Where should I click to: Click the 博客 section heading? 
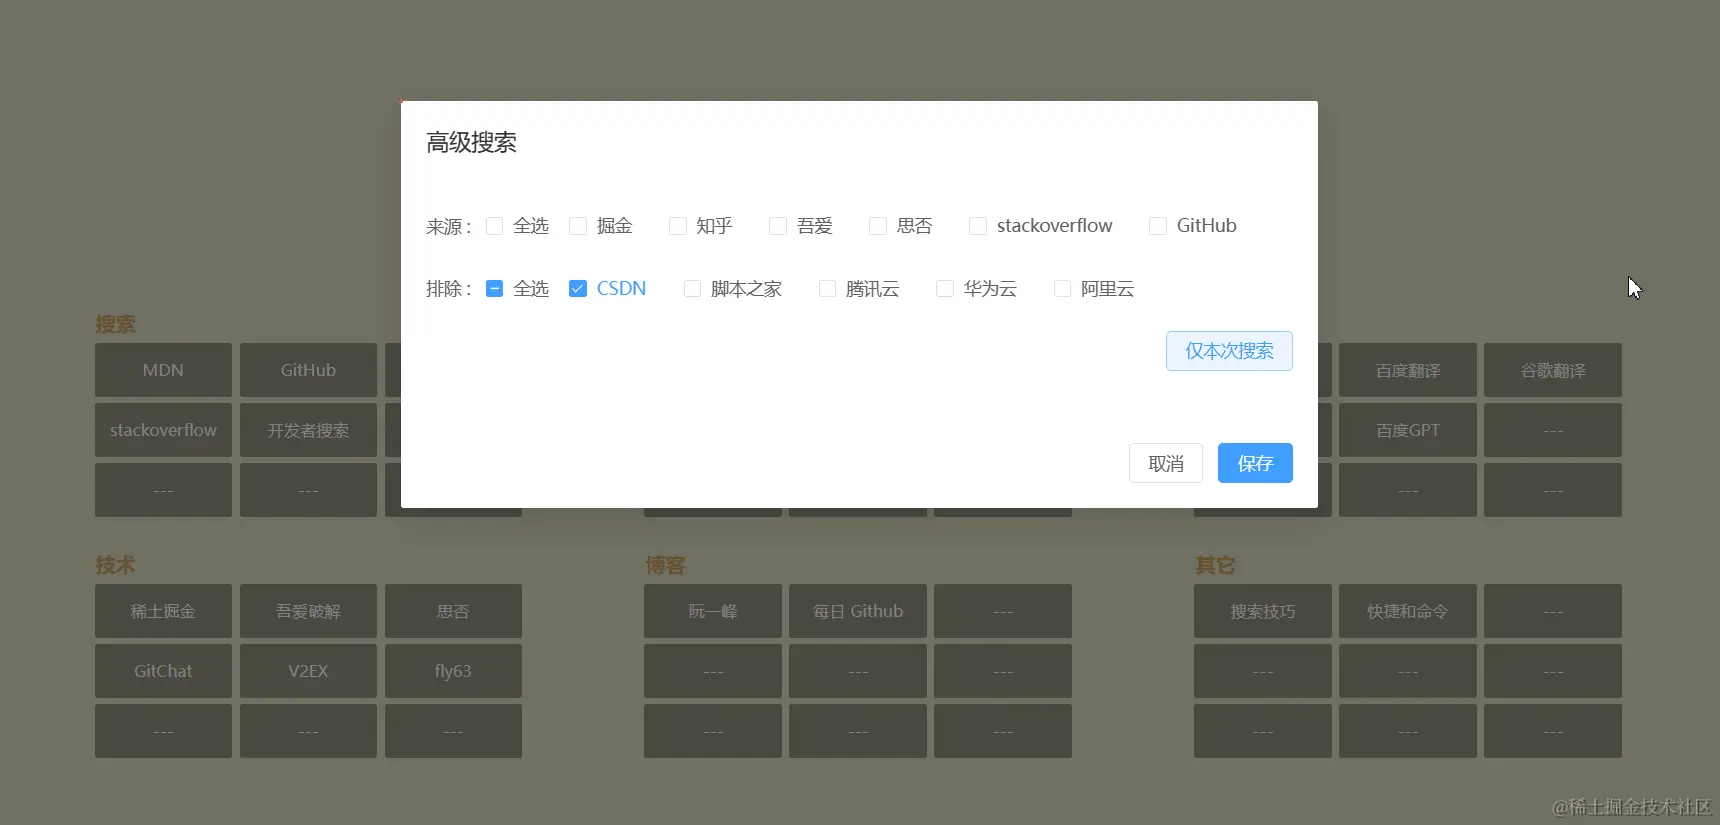pyautogui.click(x=665, y=565)
